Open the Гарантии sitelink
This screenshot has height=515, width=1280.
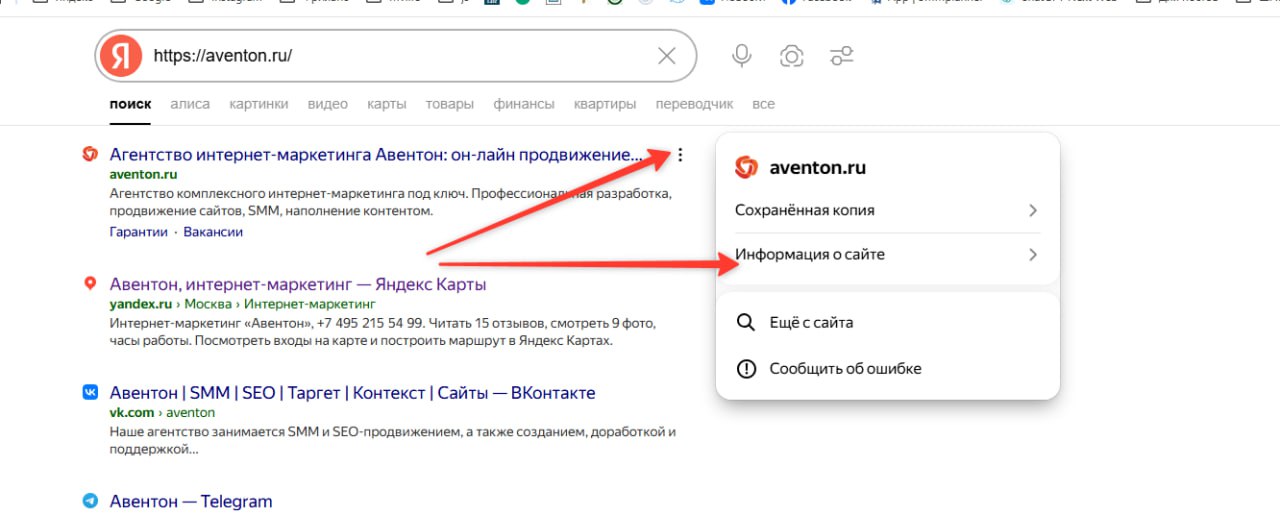pos(138,232)
